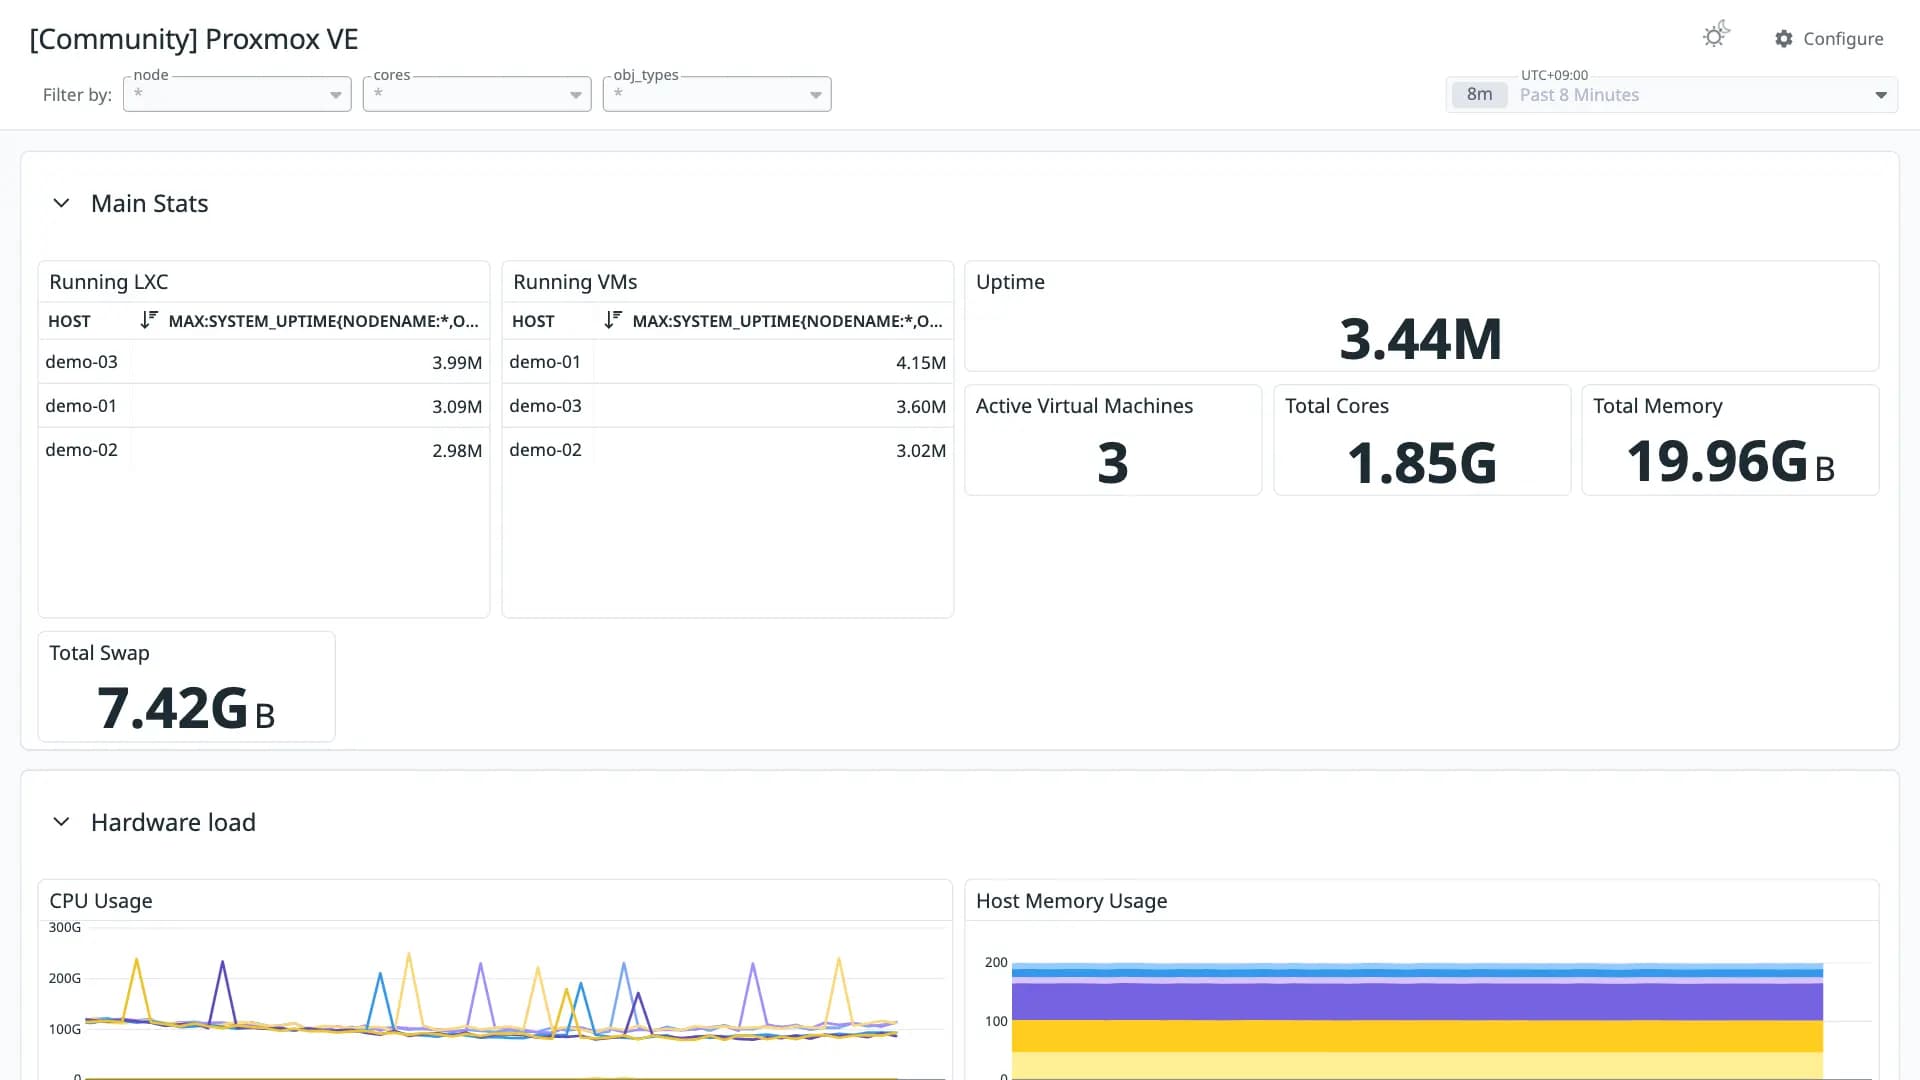This screenshot has width=1920, height=1080.
Task: Select demo-01 row in Running LXC
Action: [x=264, y=406]
